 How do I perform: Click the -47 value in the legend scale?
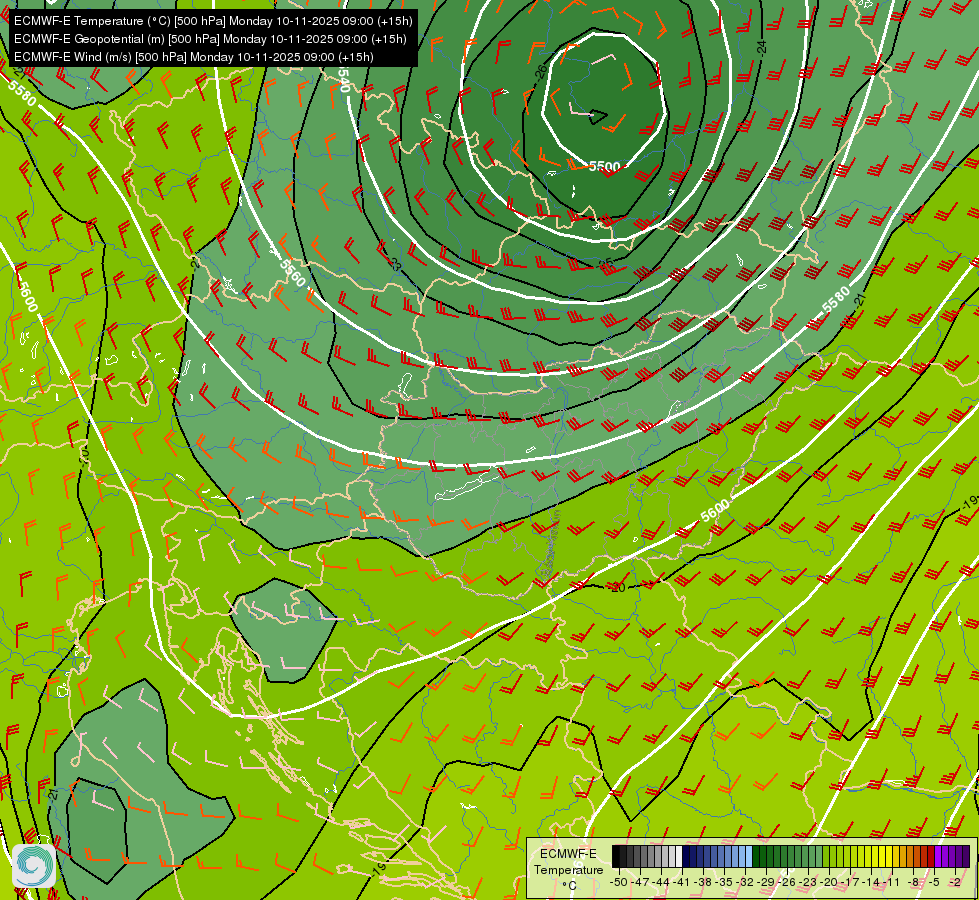tap(639, 882)
